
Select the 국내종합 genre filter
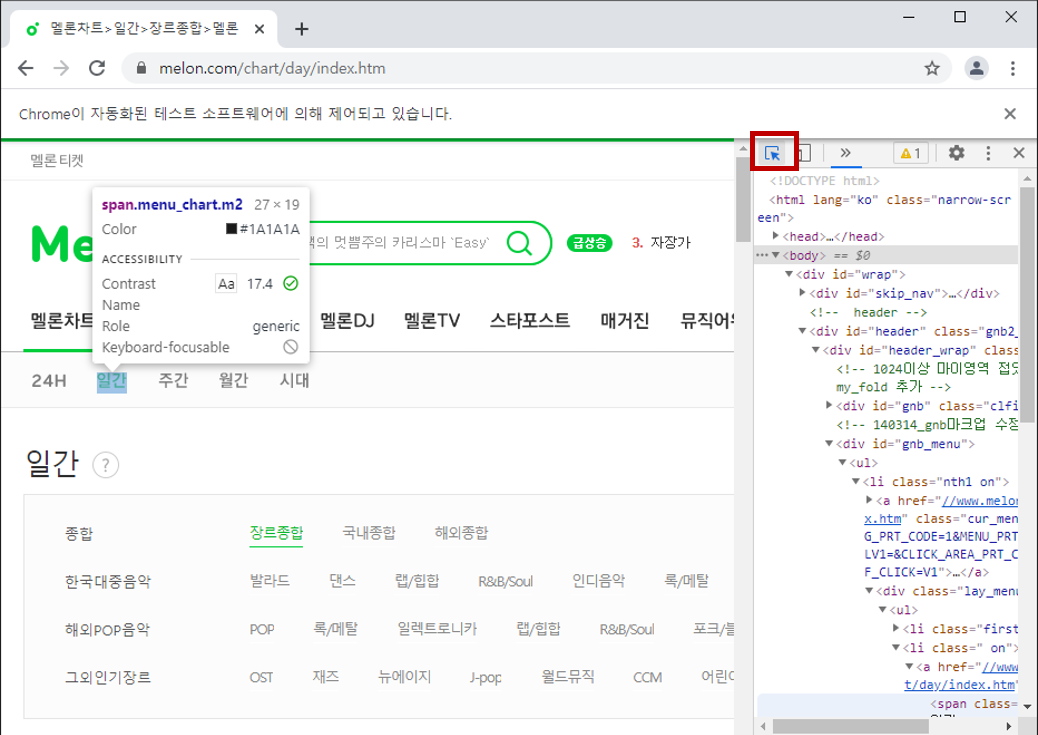pos(369,533)
